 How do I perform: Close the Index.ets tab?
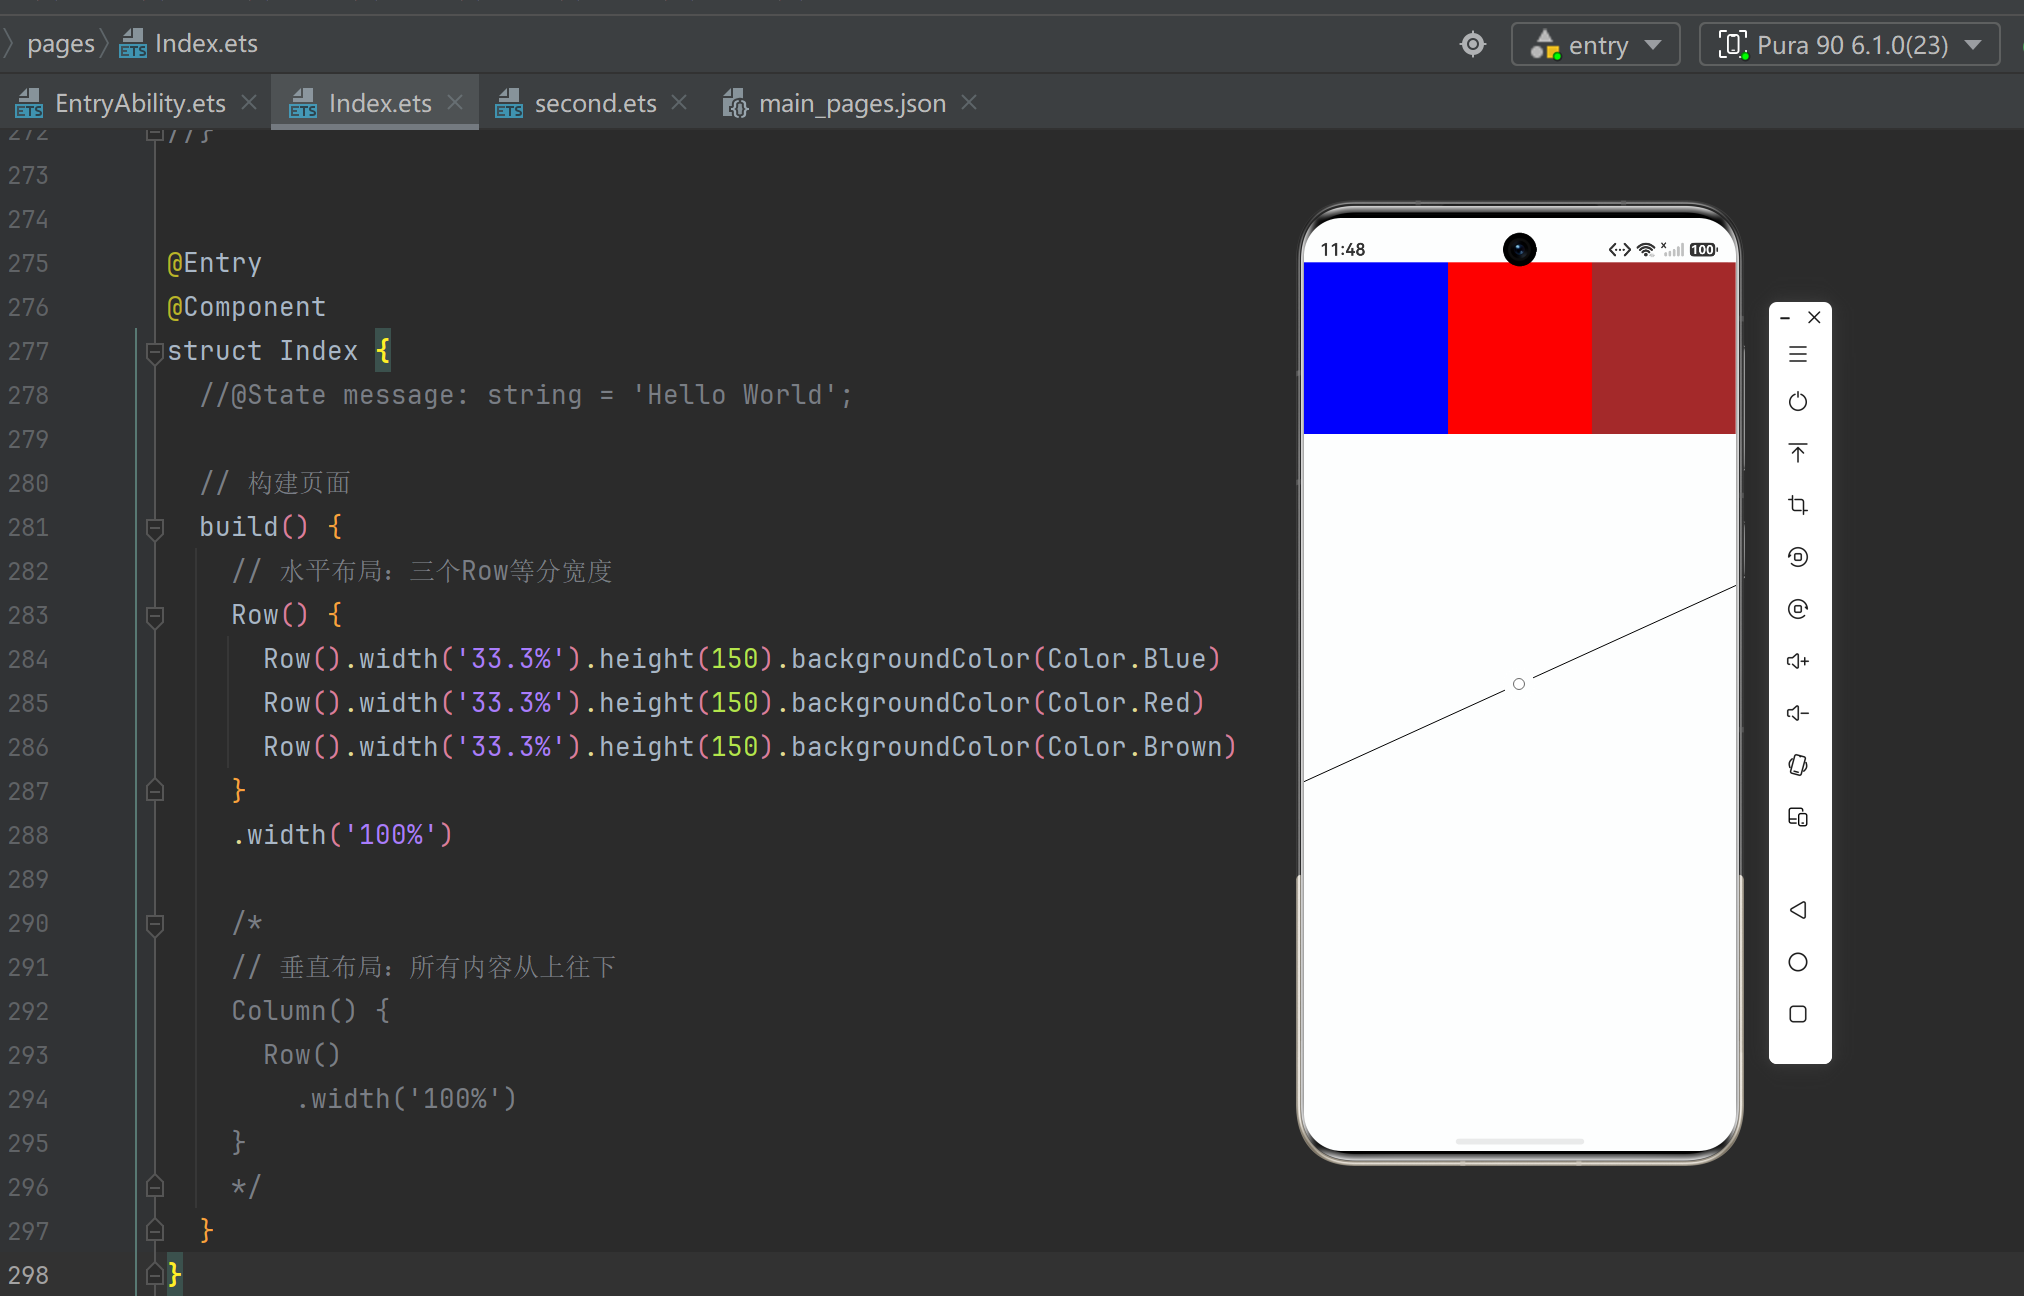(x=455, y=102)
